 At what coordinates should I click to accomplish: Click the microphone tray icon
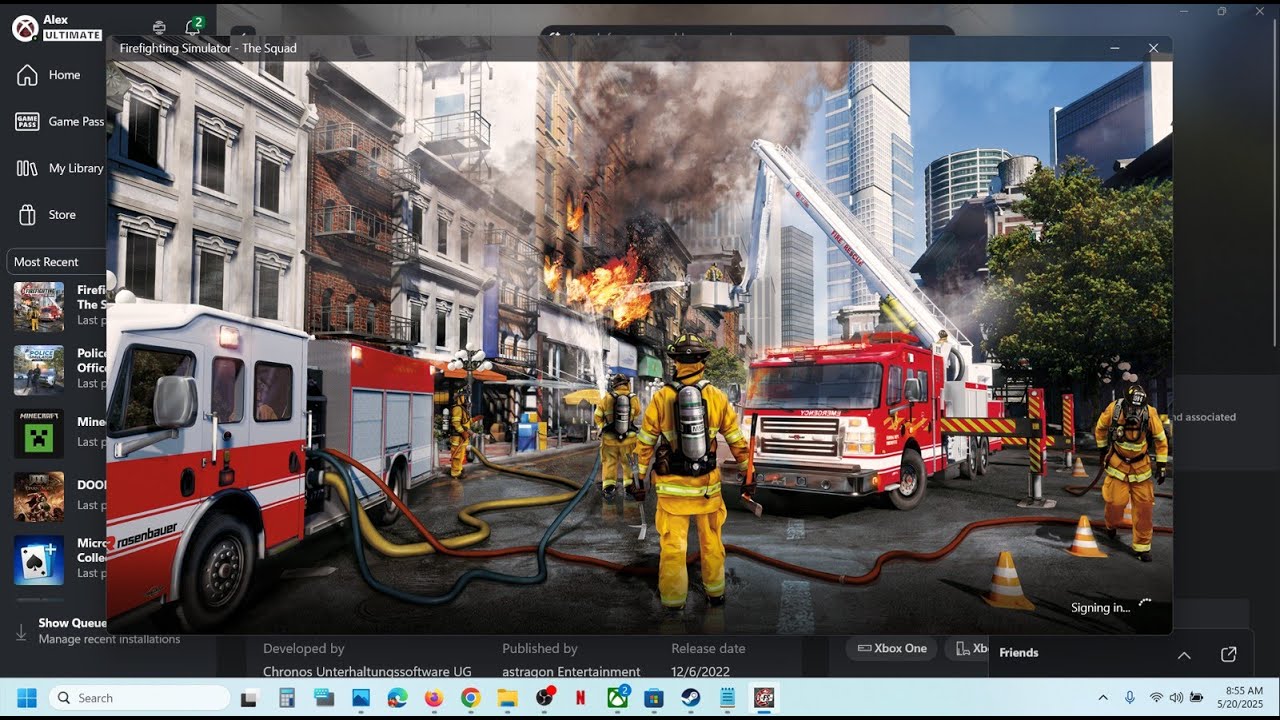pyautogui.click(x=1130, y=698)
